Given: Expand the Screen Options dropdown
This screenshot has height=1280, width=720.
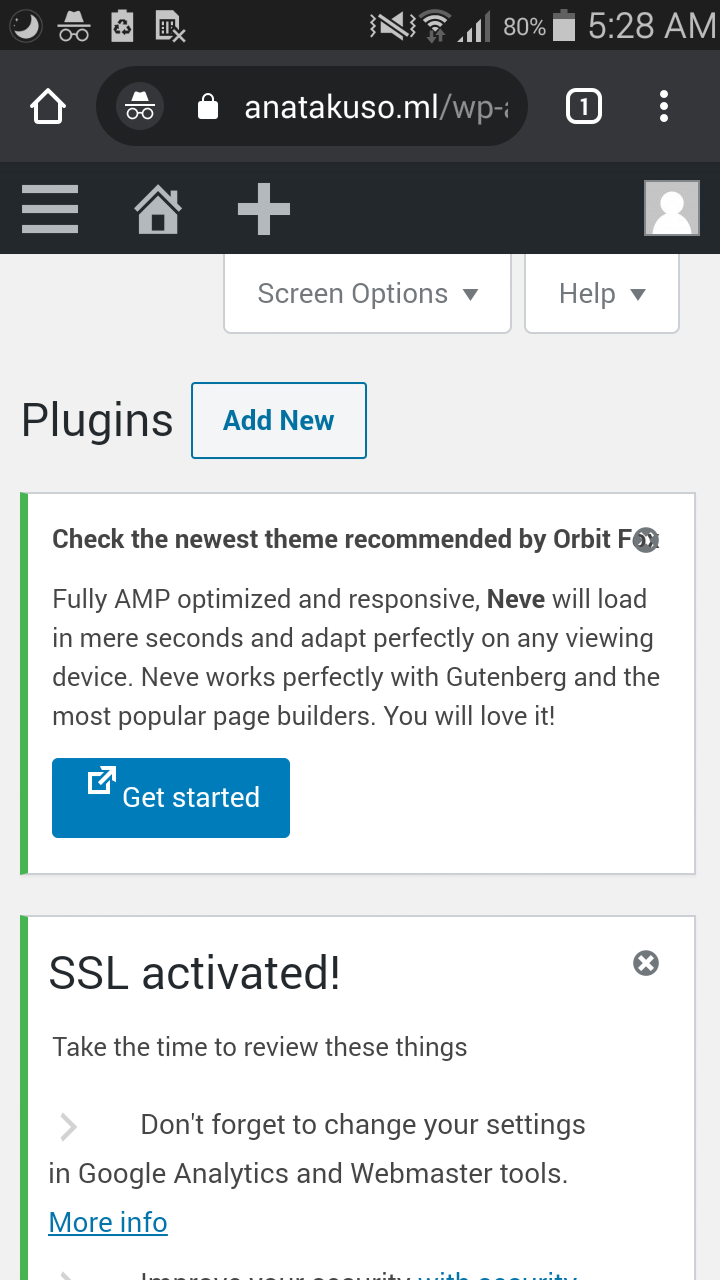Looking at the screenshot, I should click(x=367, y=294).
